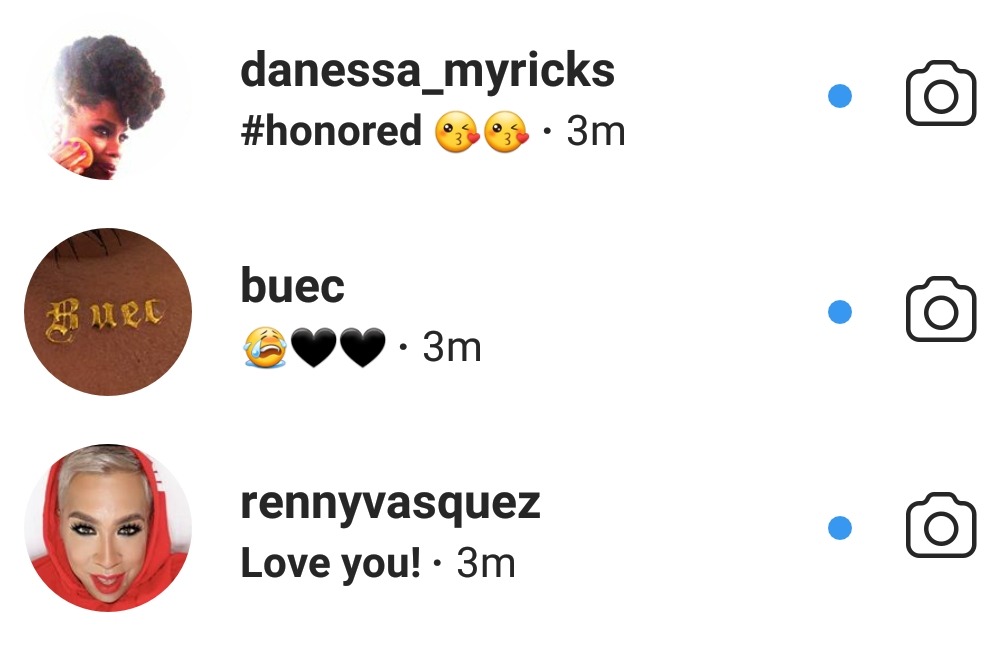Open the "#honored" message preview
The image size is (1006, 657).
331,132
